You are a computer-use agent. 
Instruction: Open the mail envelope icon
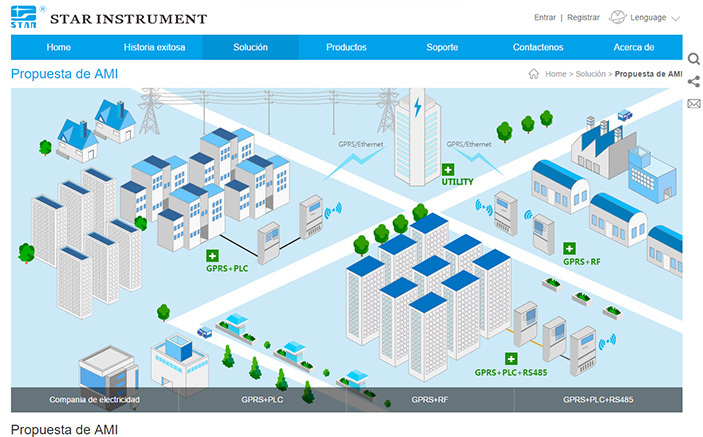click(x=694, y=104)
